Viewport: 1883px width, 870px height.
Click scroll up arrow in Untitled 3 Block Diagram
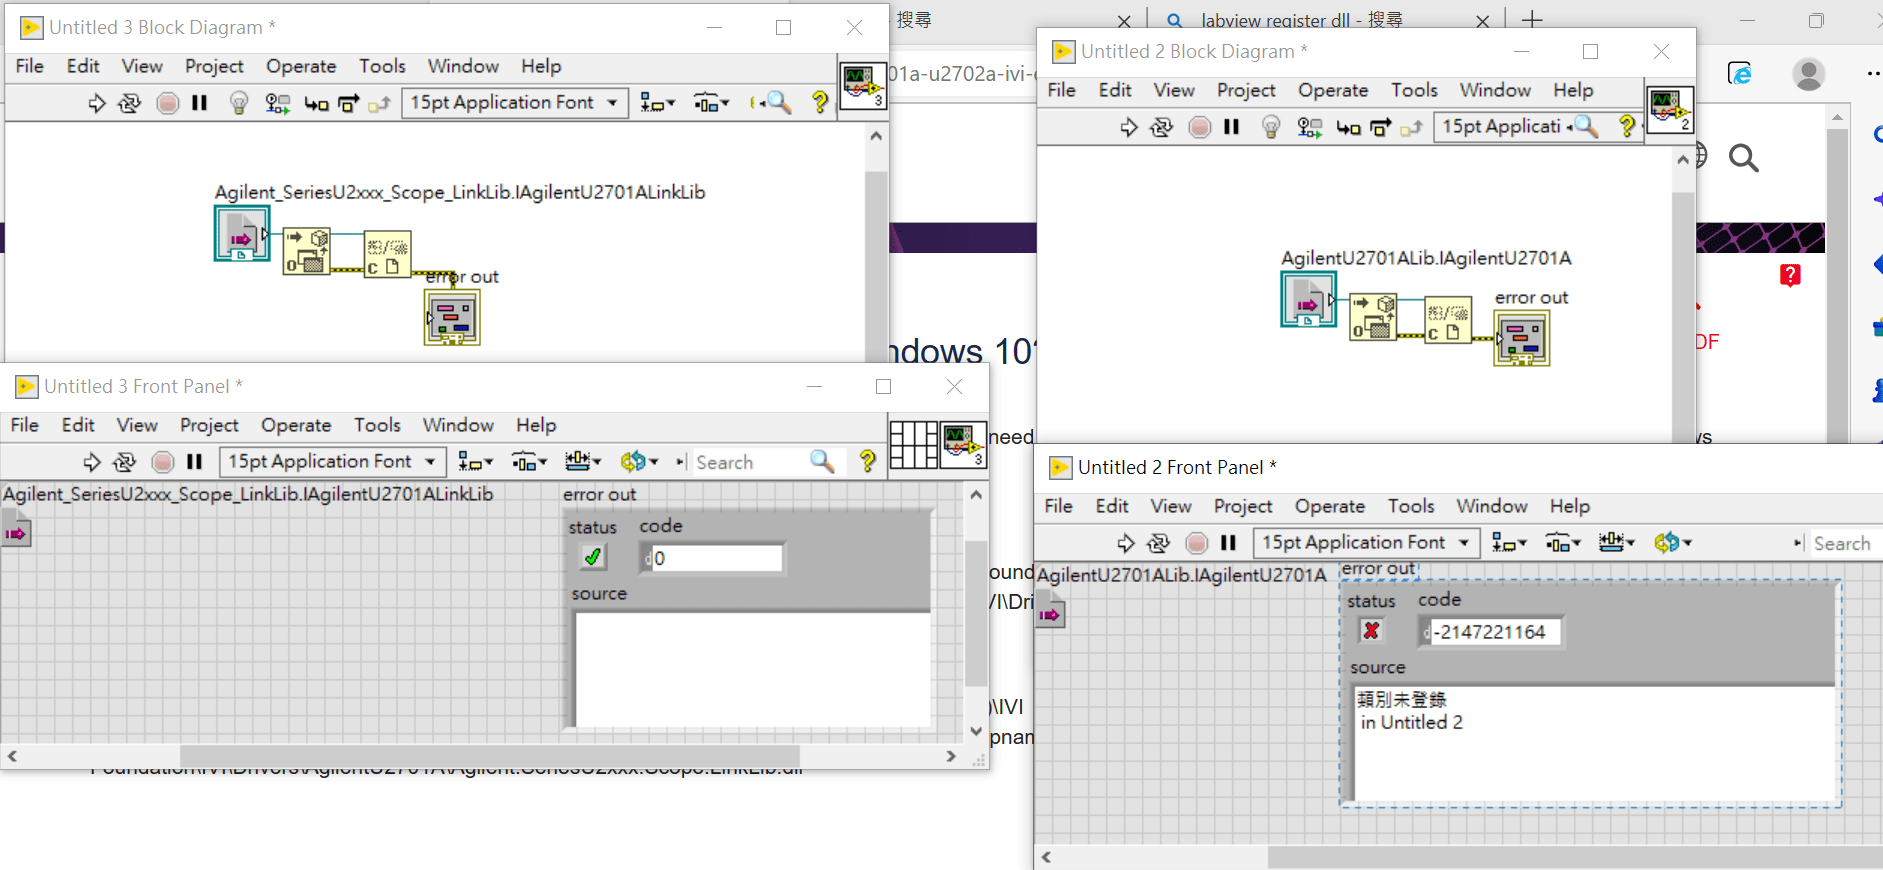(876, 135)
